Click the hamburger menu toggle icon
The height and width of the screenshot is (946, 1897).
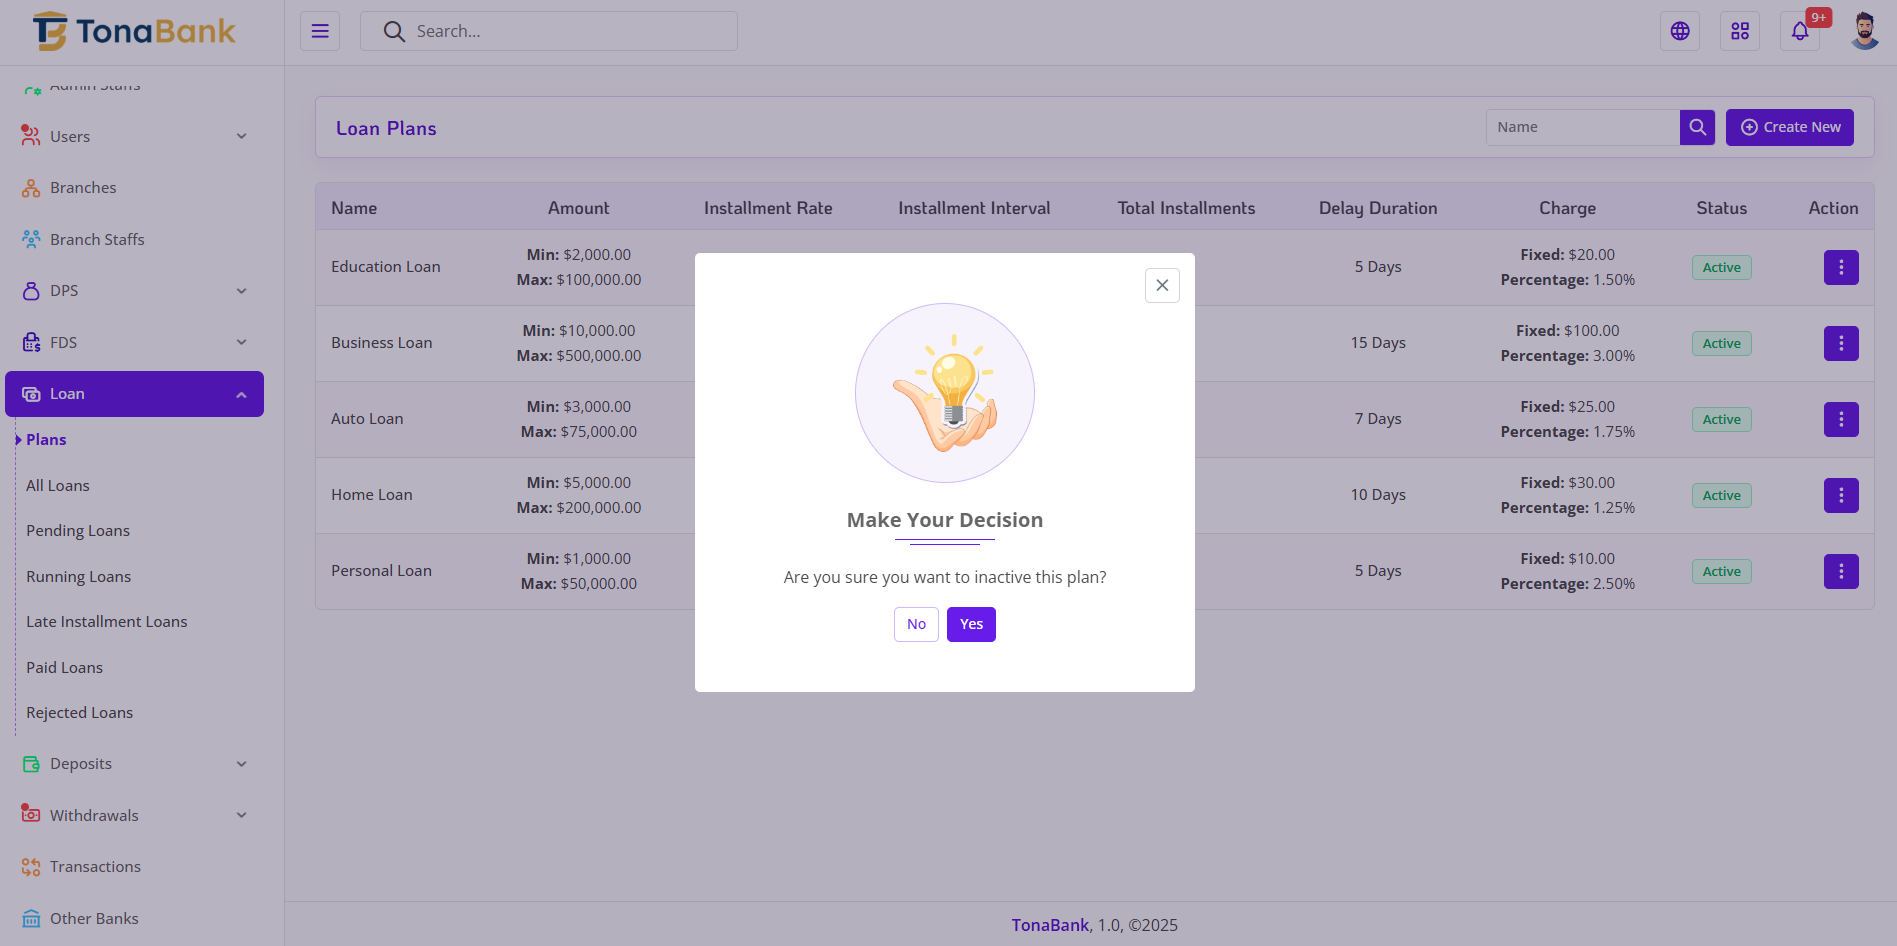point(320,31)
